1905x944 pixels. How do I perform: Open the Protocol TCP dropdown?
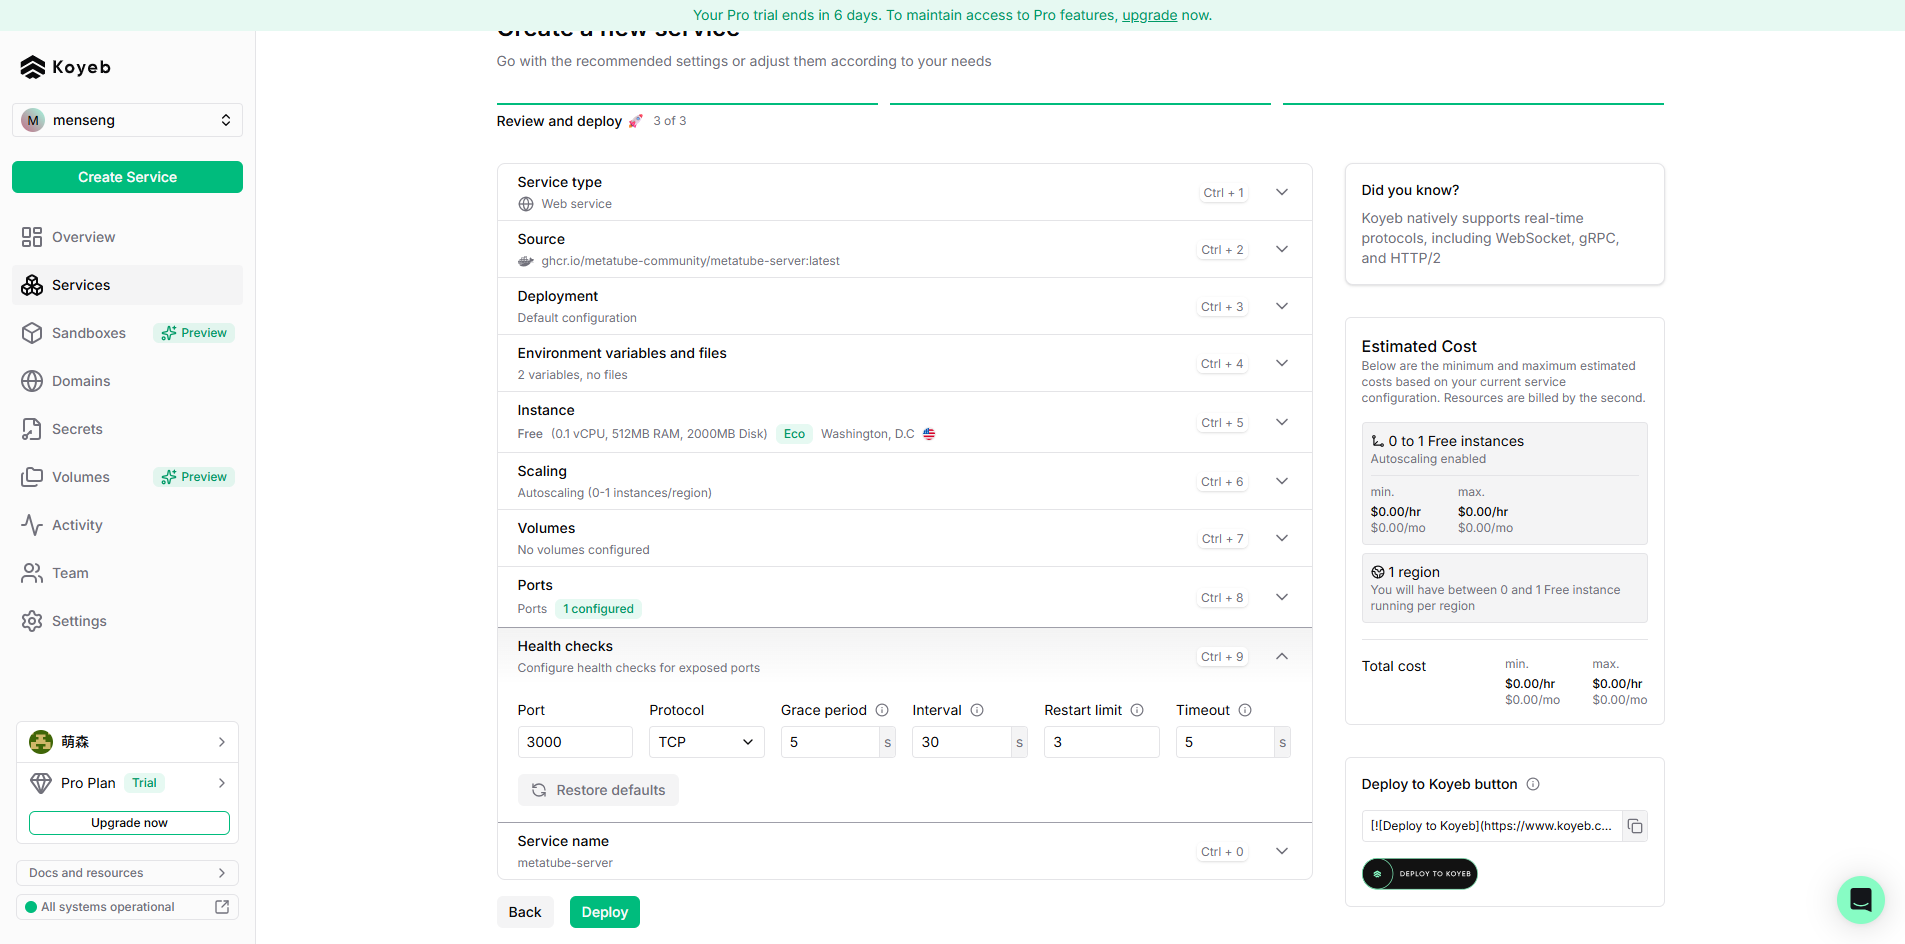pyautogui.click(x=706, y=742)
